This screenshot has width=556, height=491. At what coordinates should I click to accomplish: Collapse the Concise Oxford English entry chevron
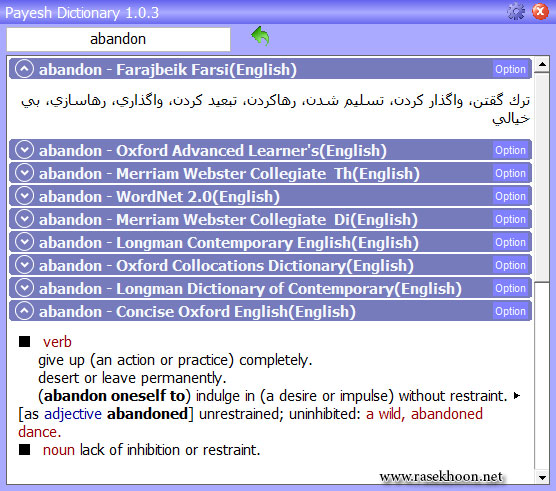[24, 311]
